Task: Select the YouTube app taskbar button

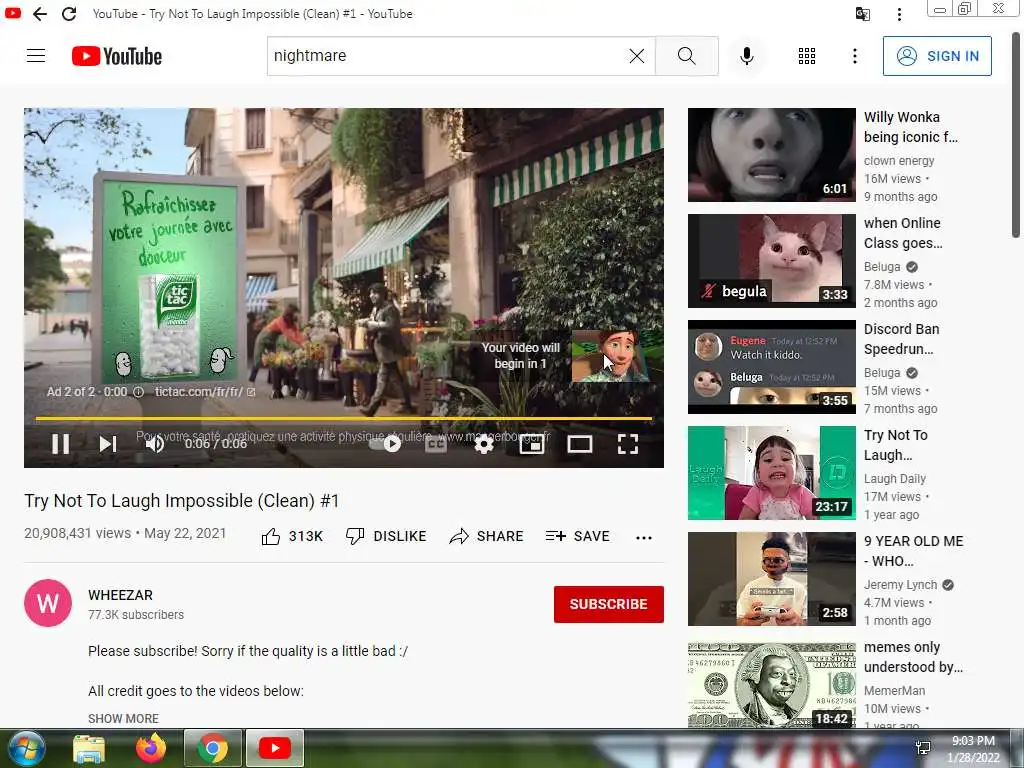Action: click(274, 748)
